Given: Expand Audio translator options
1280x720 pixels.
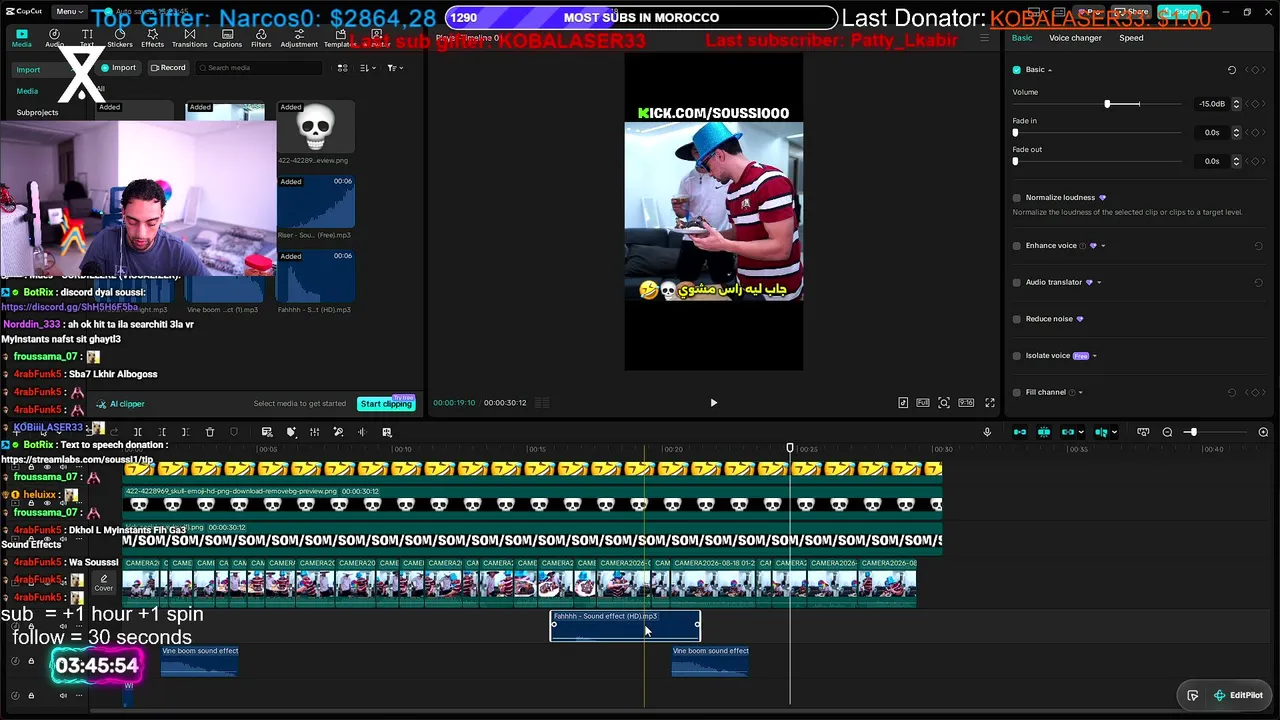Looking at the screenshot, I should click(x=1099, y=282).
